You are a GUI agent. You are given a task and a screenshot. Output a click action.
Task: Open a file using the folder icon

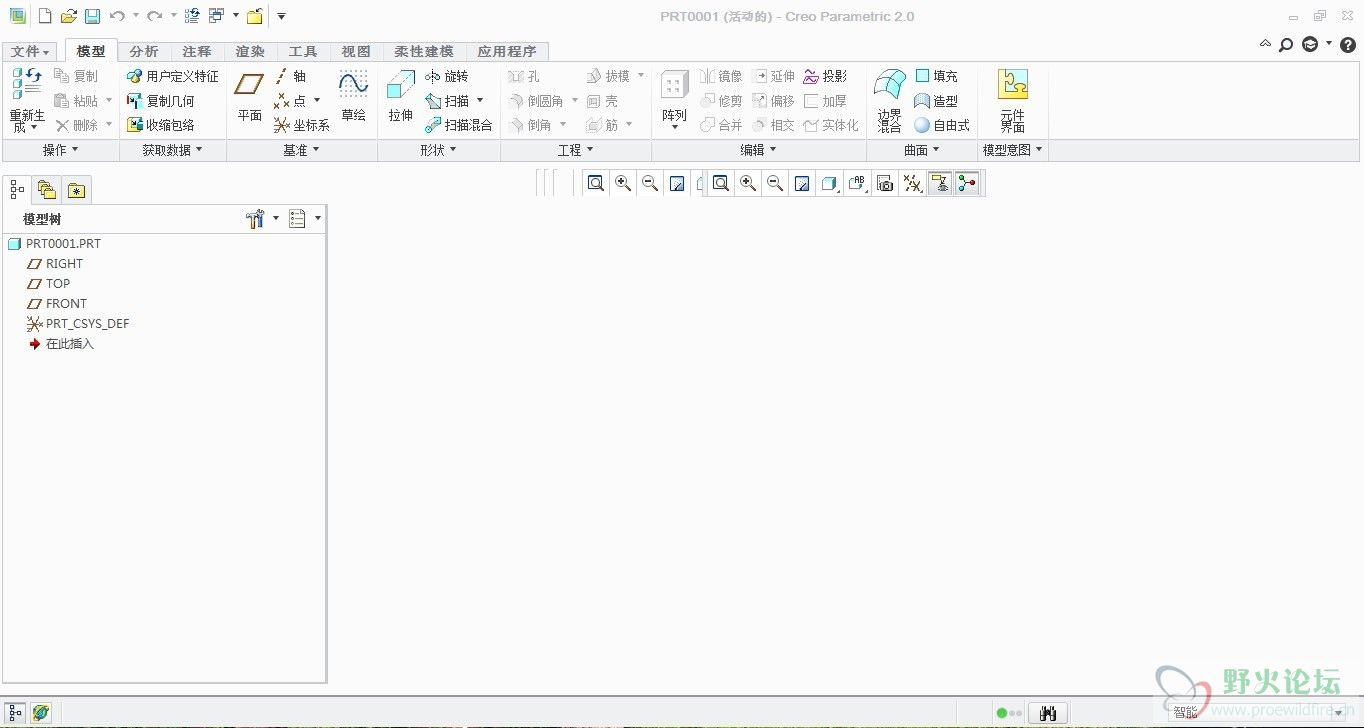tap(68, 16)
